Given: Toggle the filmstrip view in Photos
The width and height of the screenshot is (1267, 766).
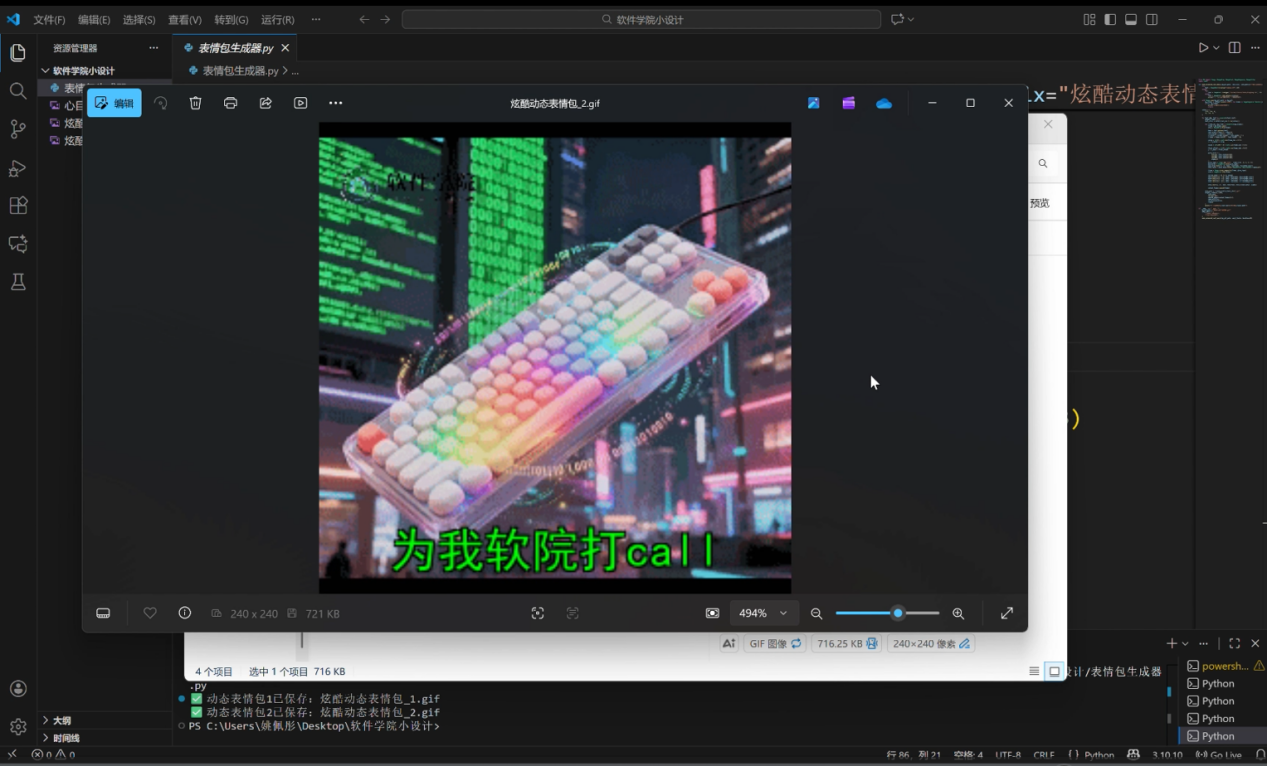Looking at the screenshot, I should [103, 613].
